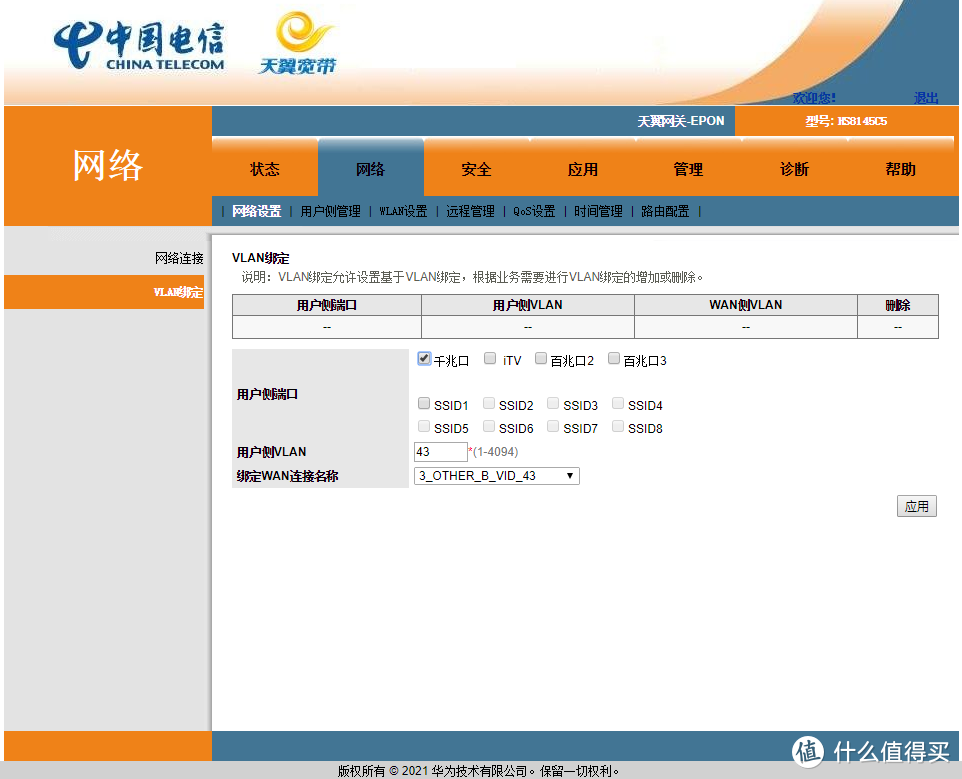
Task: Open the 绑定WAN连接名称 dropdown
Action: tap(496, 475)
